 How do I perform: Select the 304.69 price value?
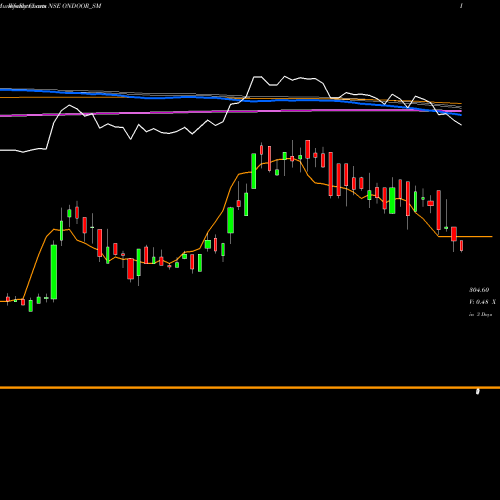pyautogui.click(x=479, y=290)
